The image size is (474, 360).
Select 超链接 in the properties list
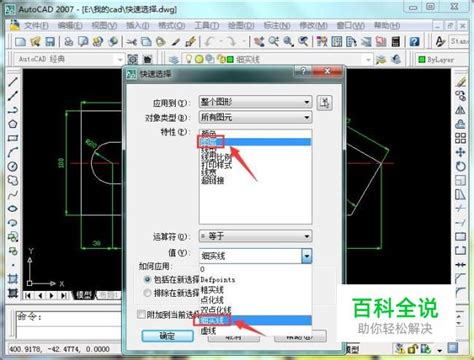pyautogui.click(x=213, y=180)
